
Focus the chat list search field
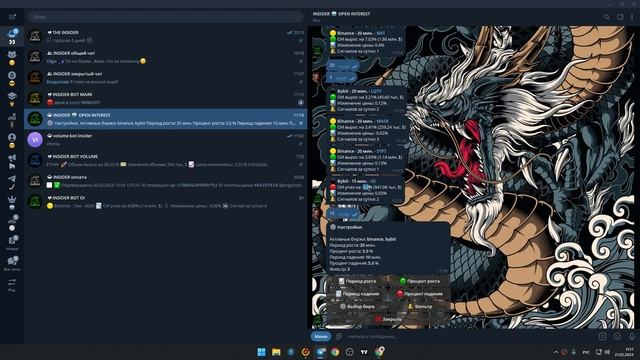(x=165, y=17)
